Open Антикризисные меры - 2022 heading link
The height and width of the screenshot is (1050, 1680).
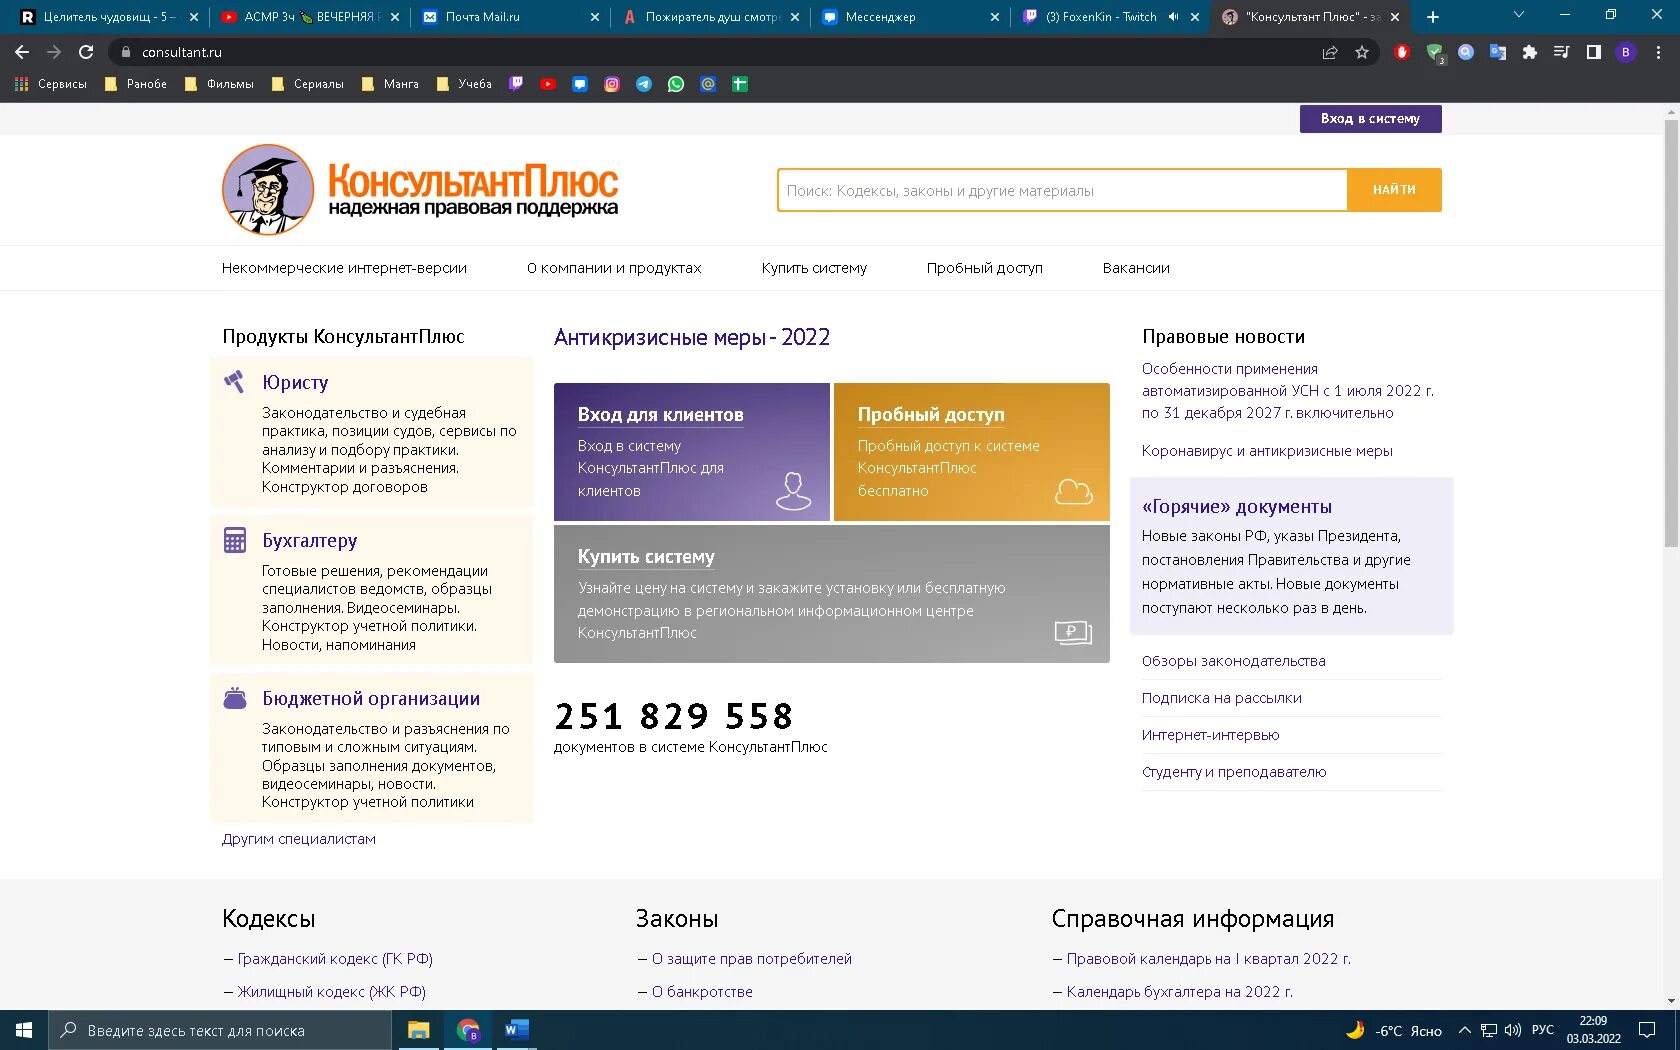(692, 338)
